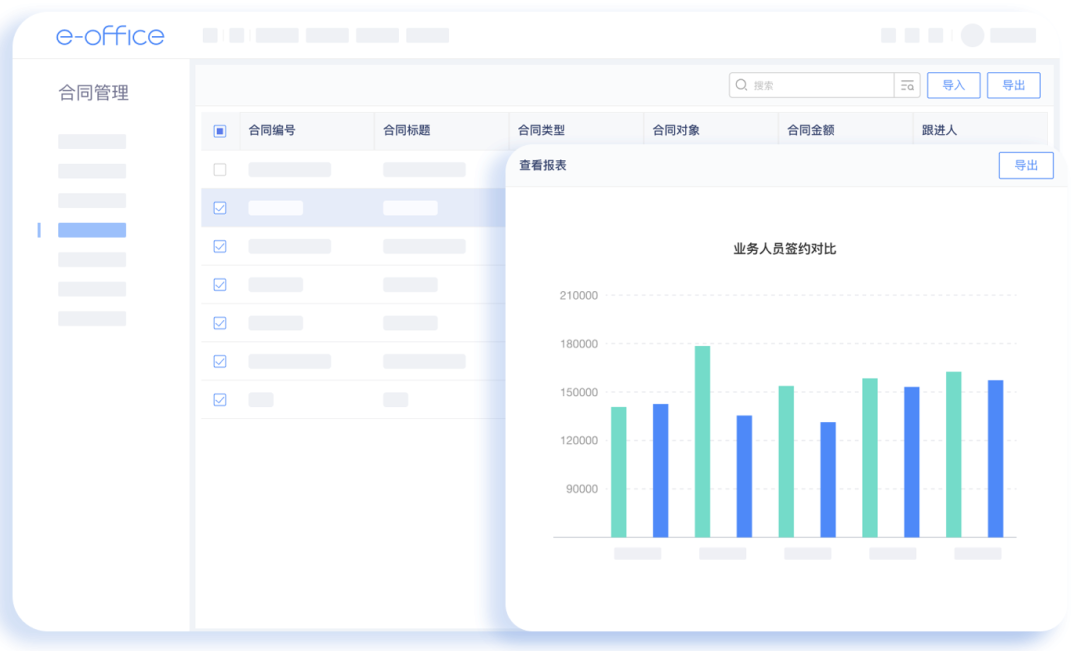Toggle the select-all checkbox in the table header
This screenshot has width=1080, height=651.
click(219, 130)
